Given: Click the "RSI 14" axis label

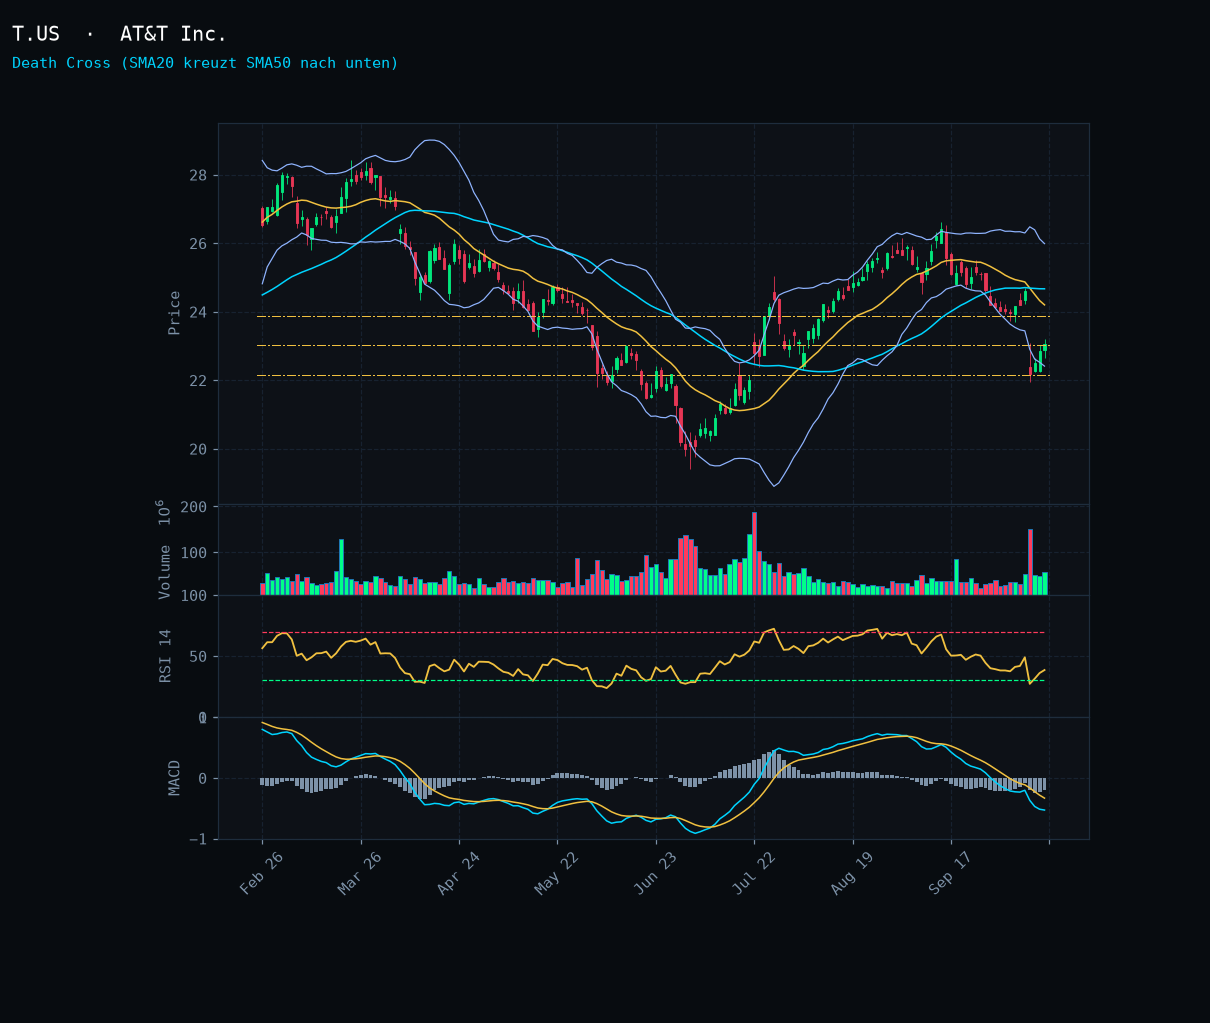Looking at the screenshot, I should pos(166,656).
